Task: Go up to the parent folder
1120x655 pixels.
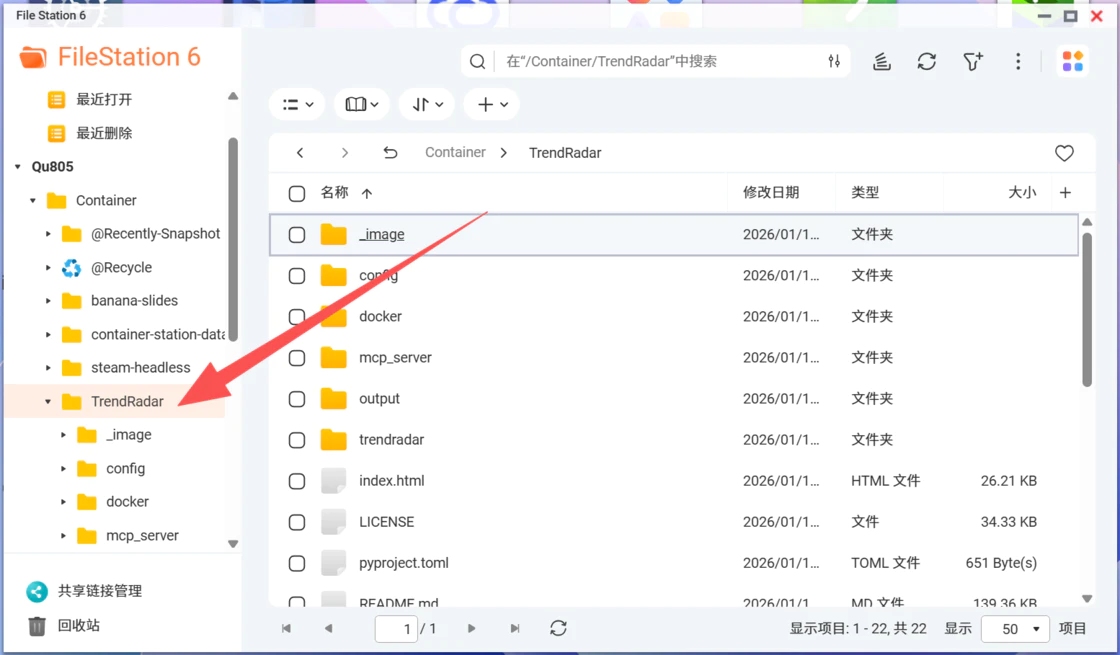Action: [x=390, y=153]
